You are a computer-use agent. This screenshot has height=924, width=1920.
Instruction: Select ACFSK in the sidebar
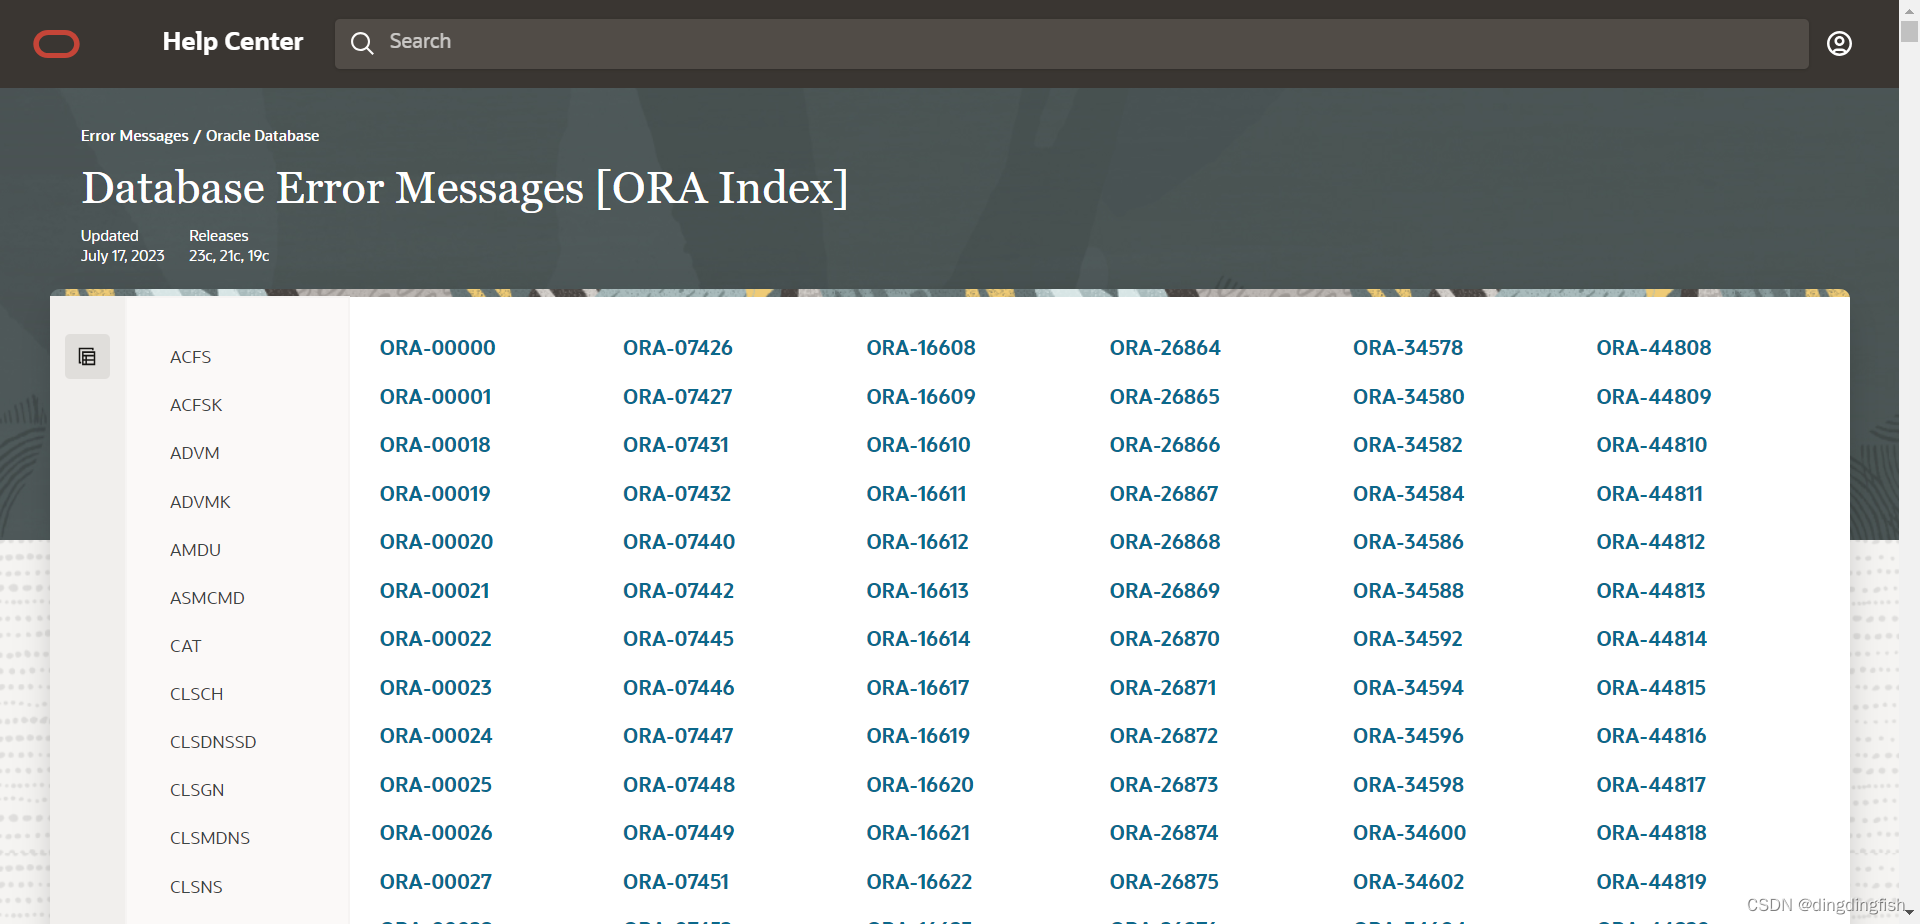click(x=196, y=405)
